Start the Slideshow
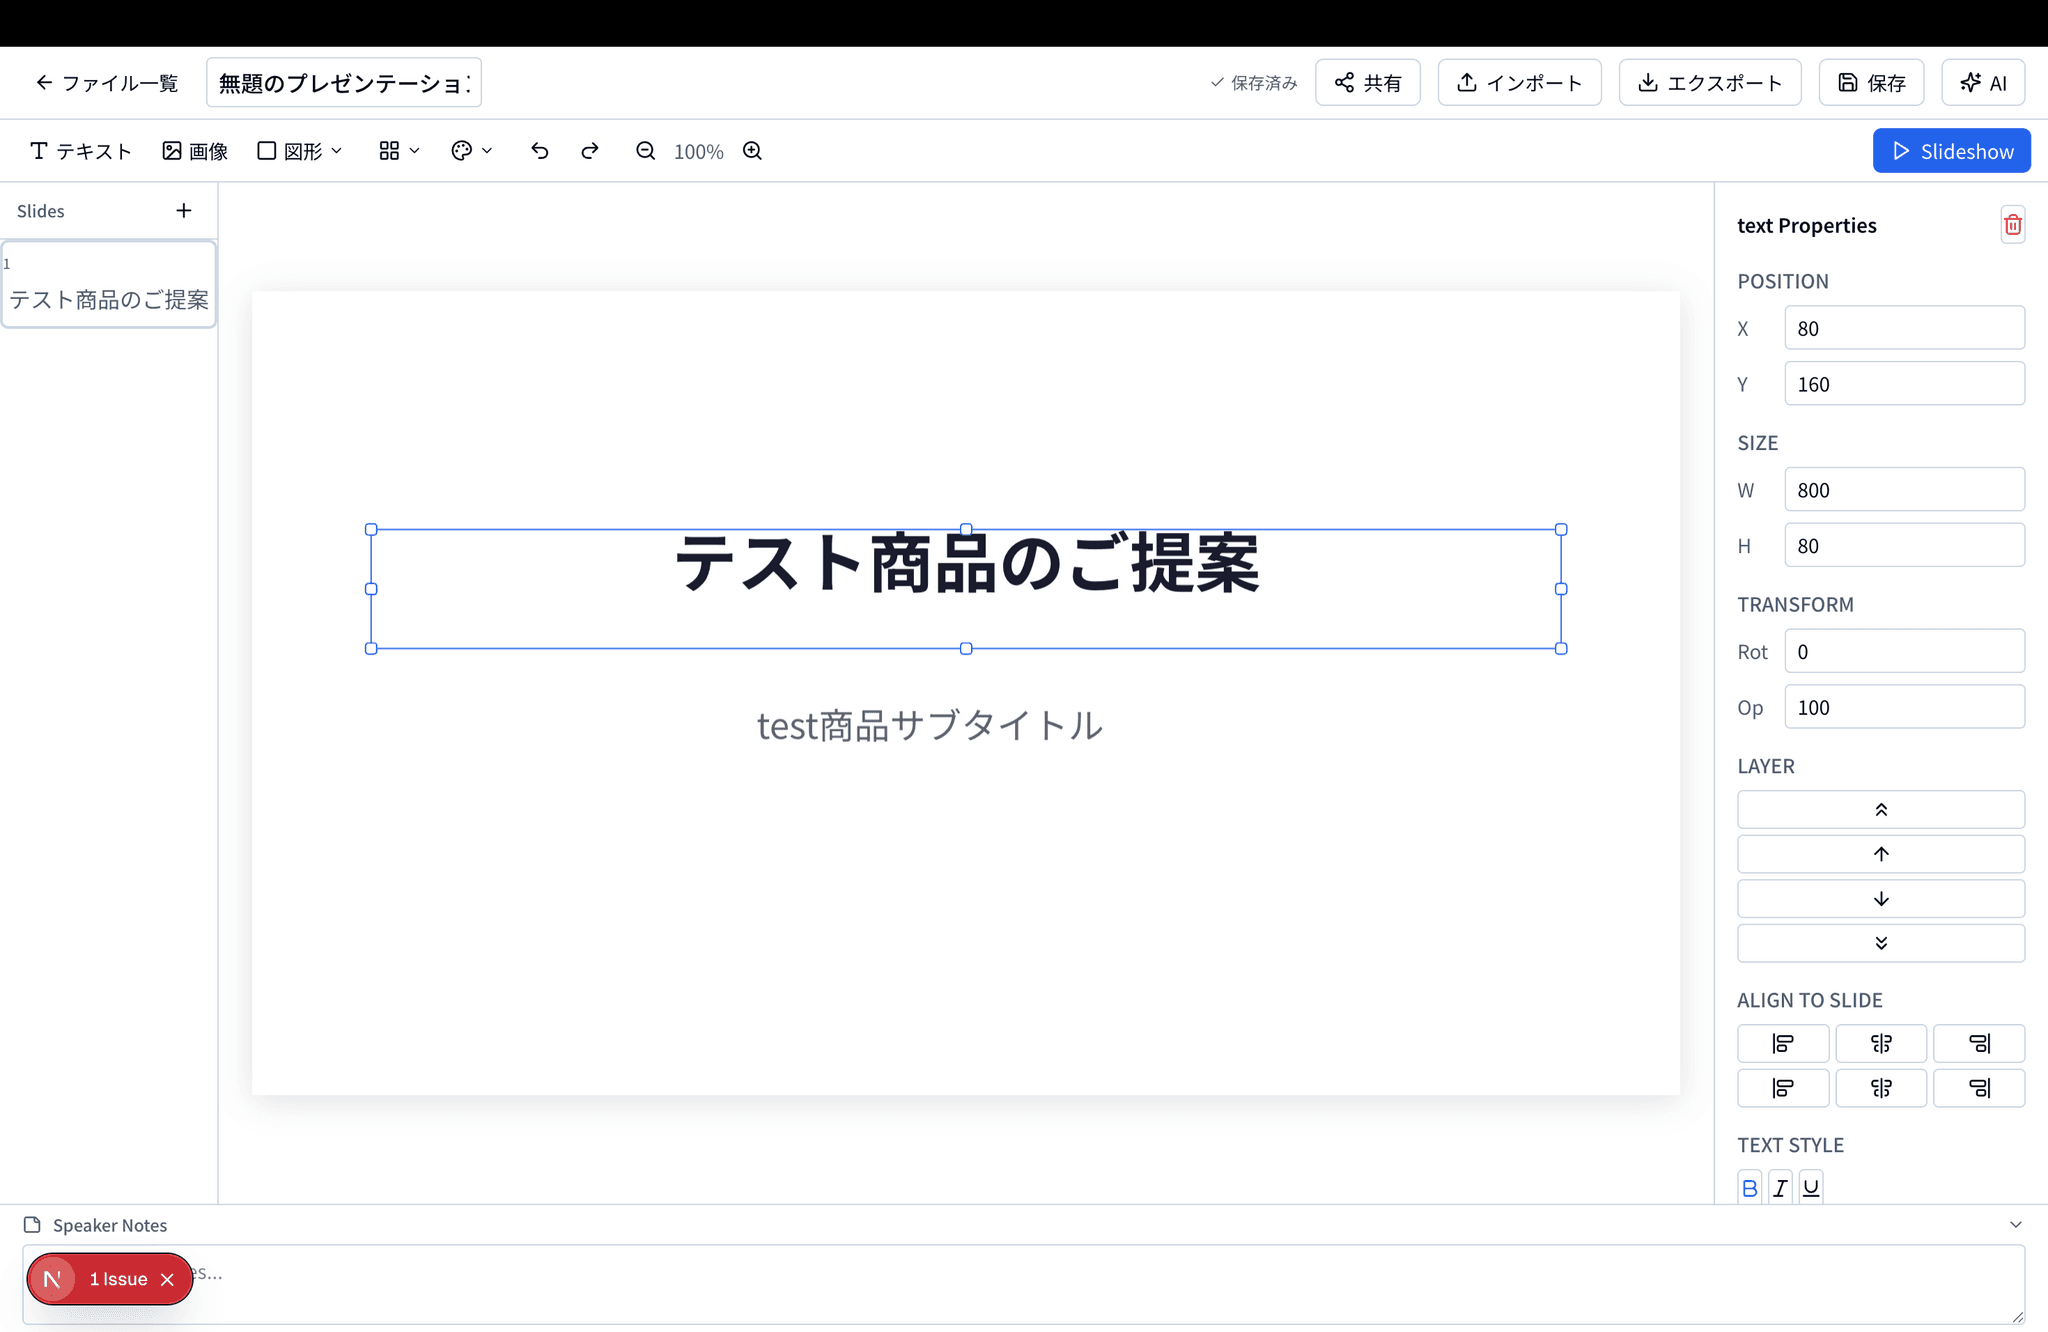Viewport: 2048px width, 1332px height. 1951,151
